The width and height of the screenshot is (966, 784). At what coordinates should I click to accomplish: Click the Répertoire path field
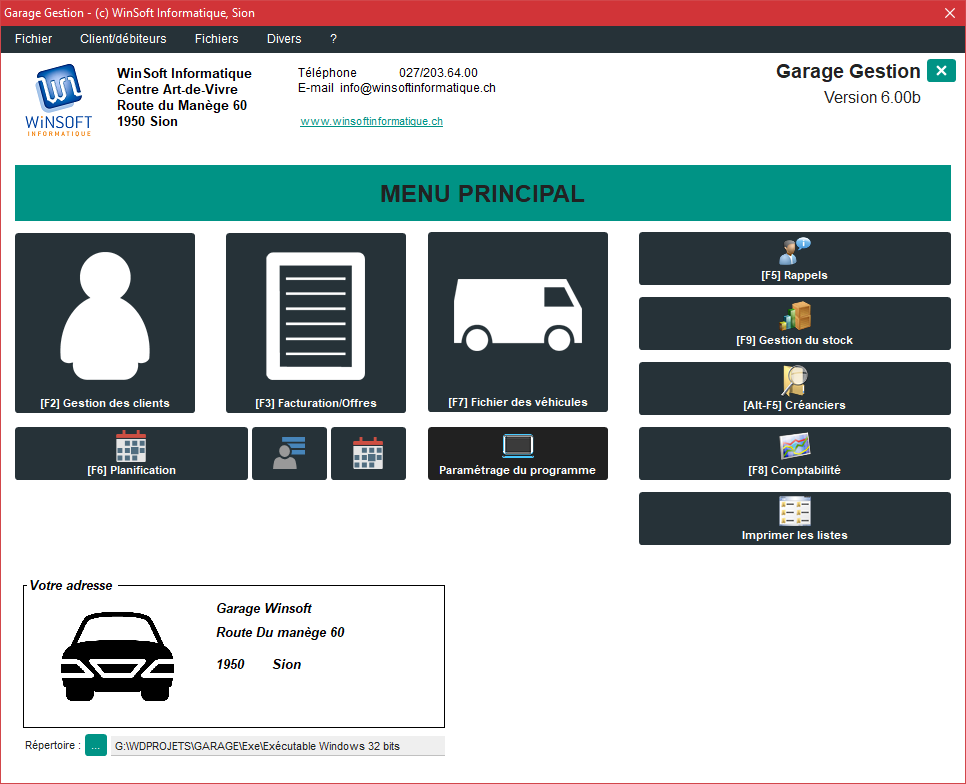click(x=278, y=746)
